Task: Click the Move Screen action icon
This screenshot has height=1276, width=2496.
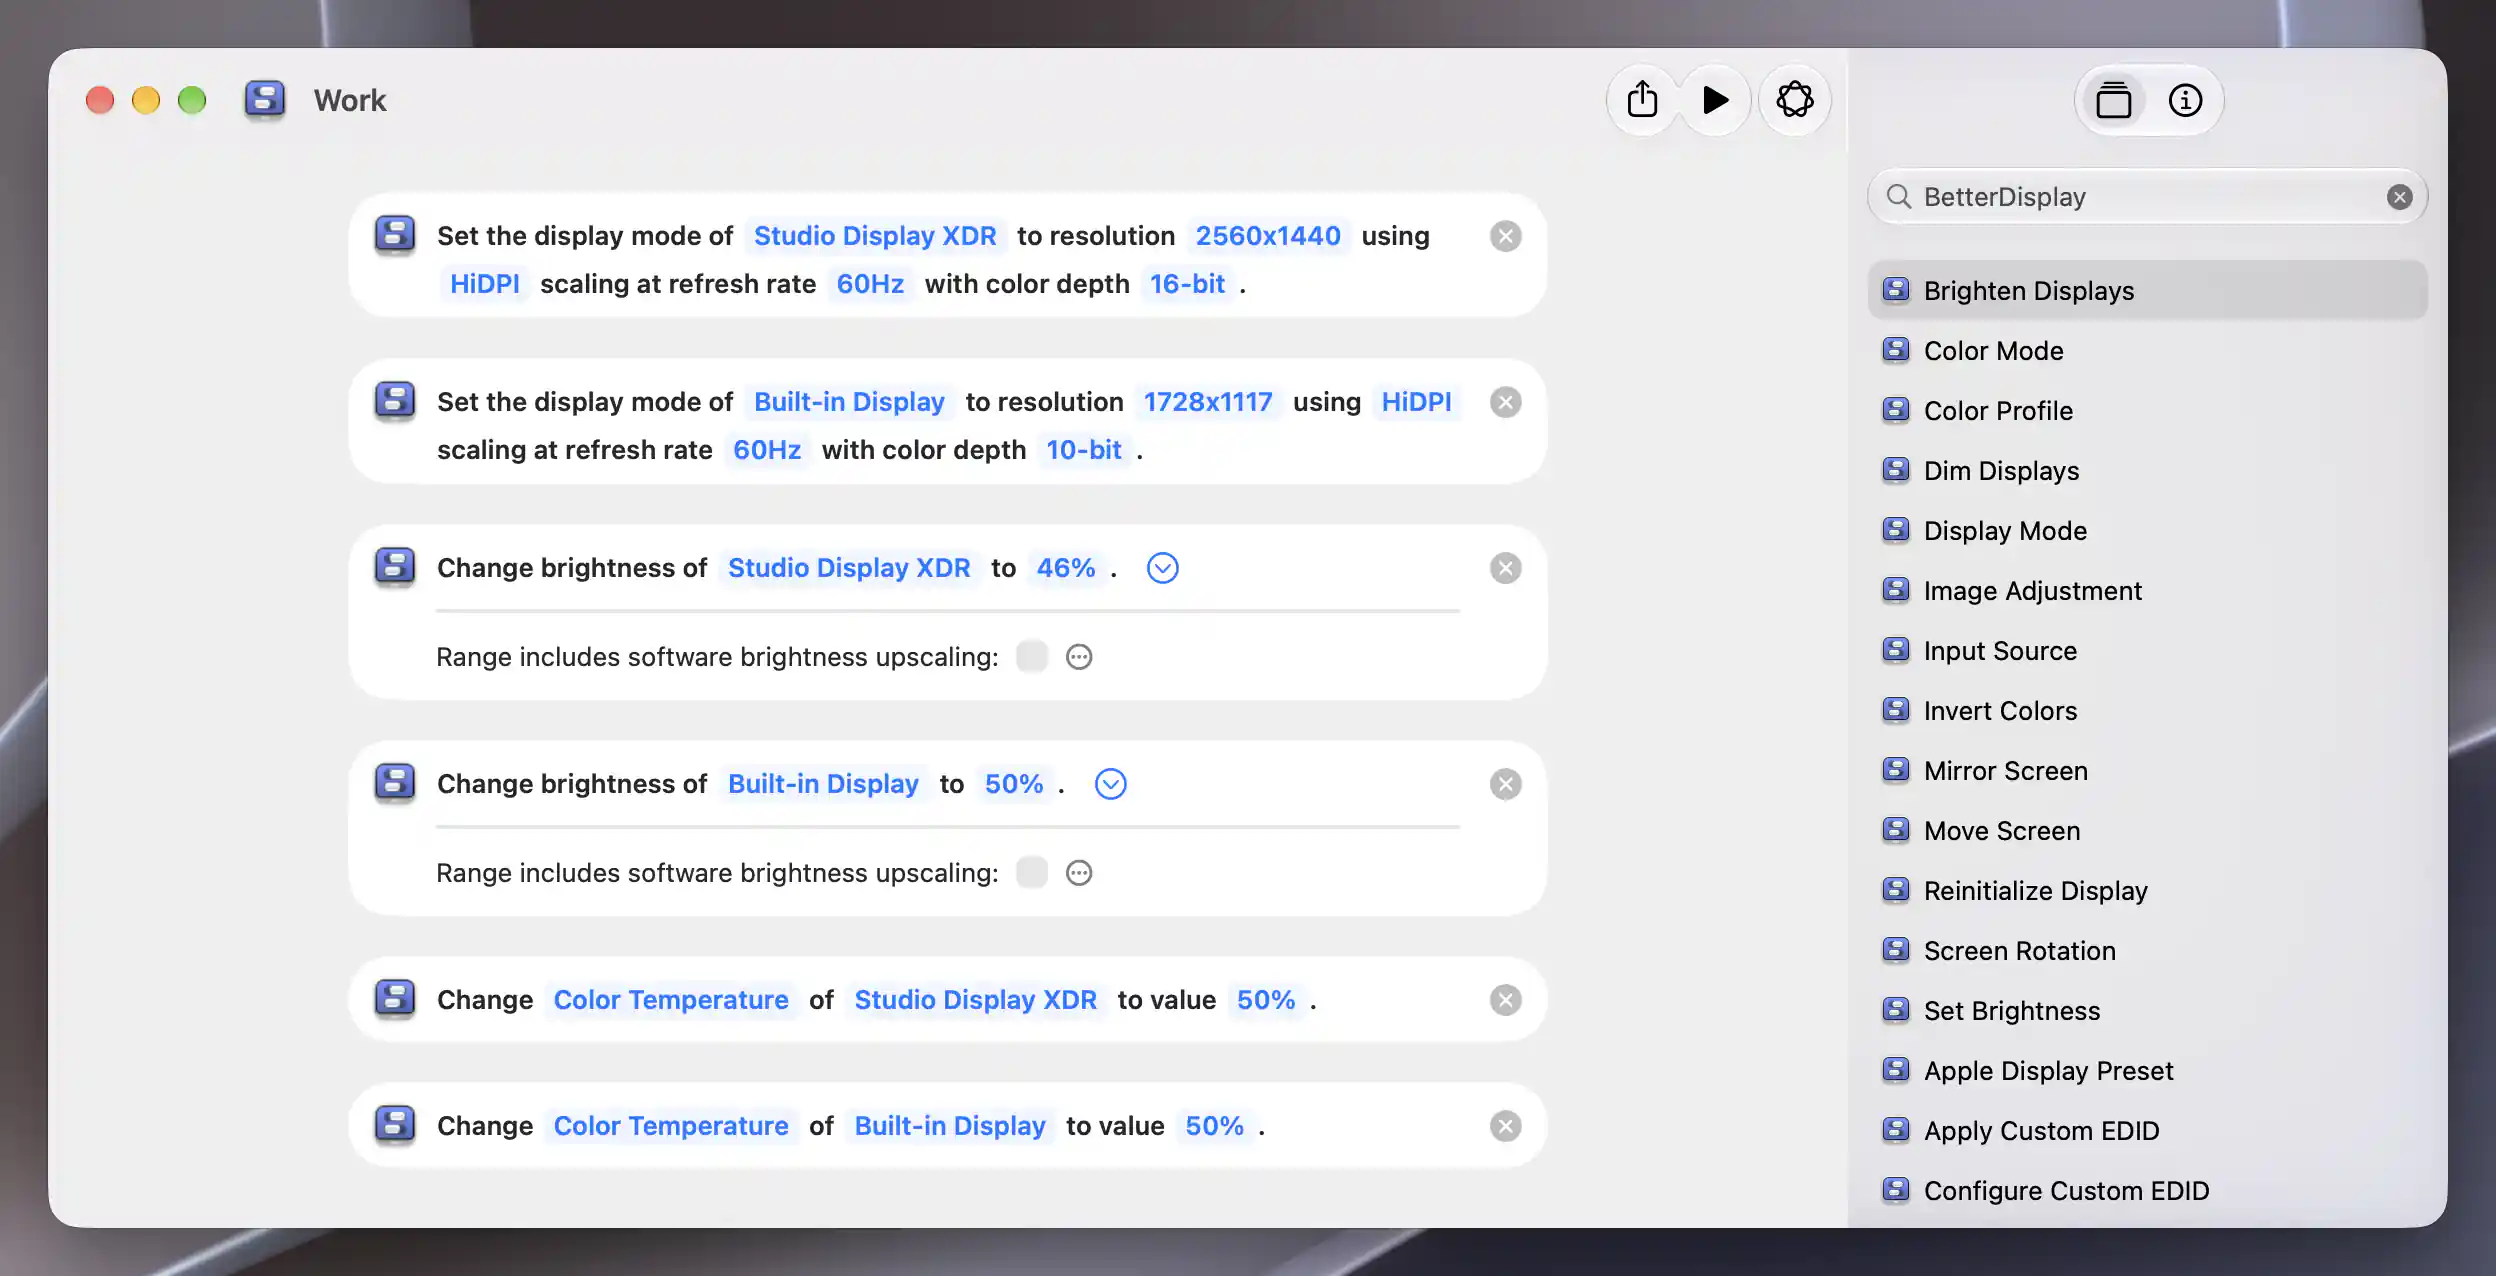Action: [x=1895, y=830]
